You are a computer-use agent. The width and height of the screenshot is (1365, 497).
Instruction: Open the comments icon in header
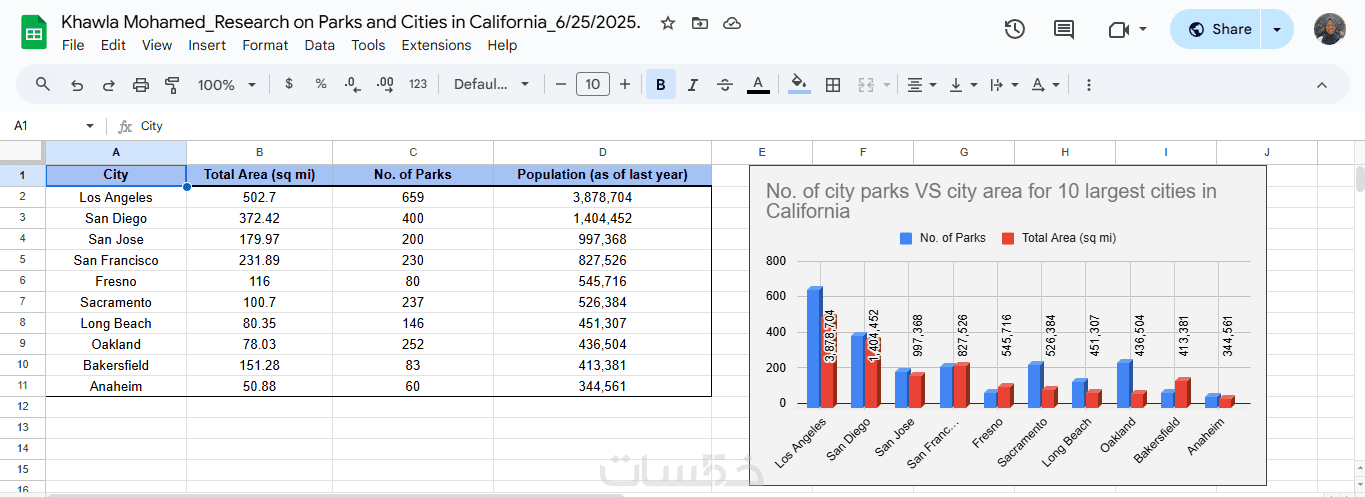[1064, 29]
